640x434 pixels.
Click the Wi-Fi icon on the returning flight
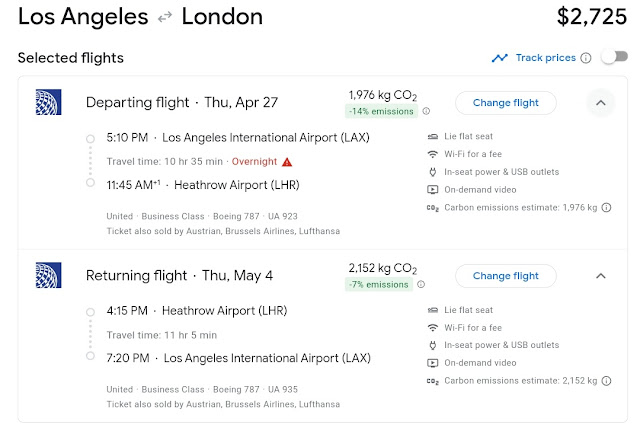(x=432, y=327)
